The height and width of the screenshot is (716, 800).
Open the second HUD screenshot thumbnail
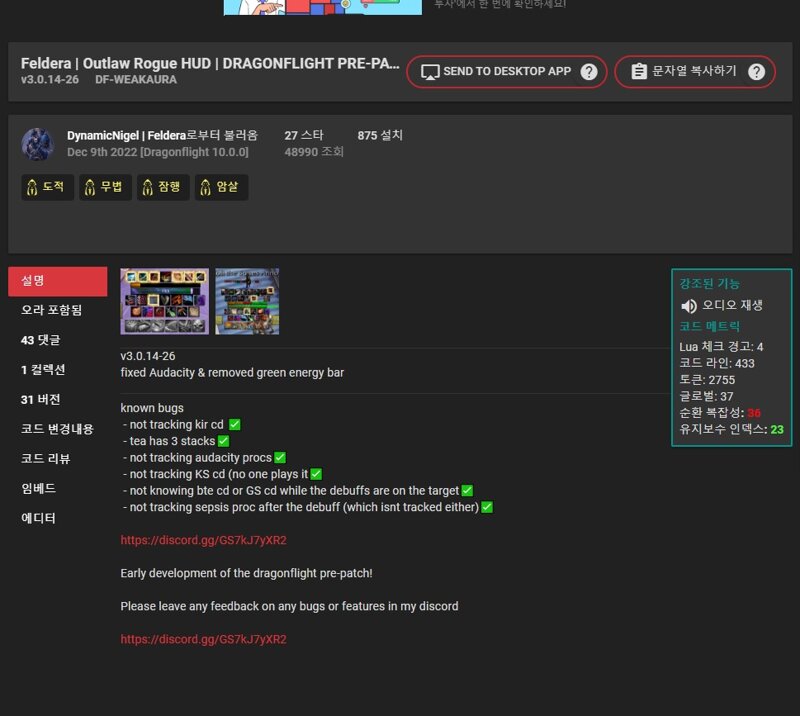pos(247,302)
